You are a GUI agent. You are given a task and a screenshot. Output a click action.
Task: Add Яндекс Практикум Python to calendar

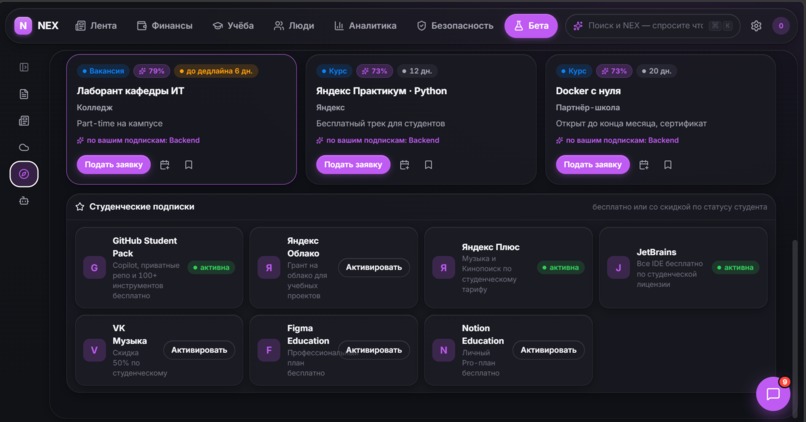coord(405,164)
